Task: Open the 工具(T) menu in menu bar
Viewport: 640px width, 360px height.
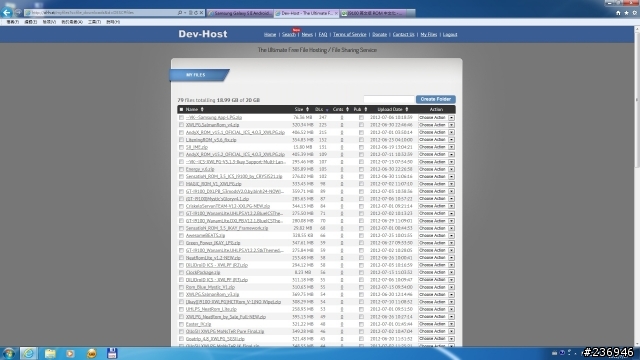Action: pos(94,22)
